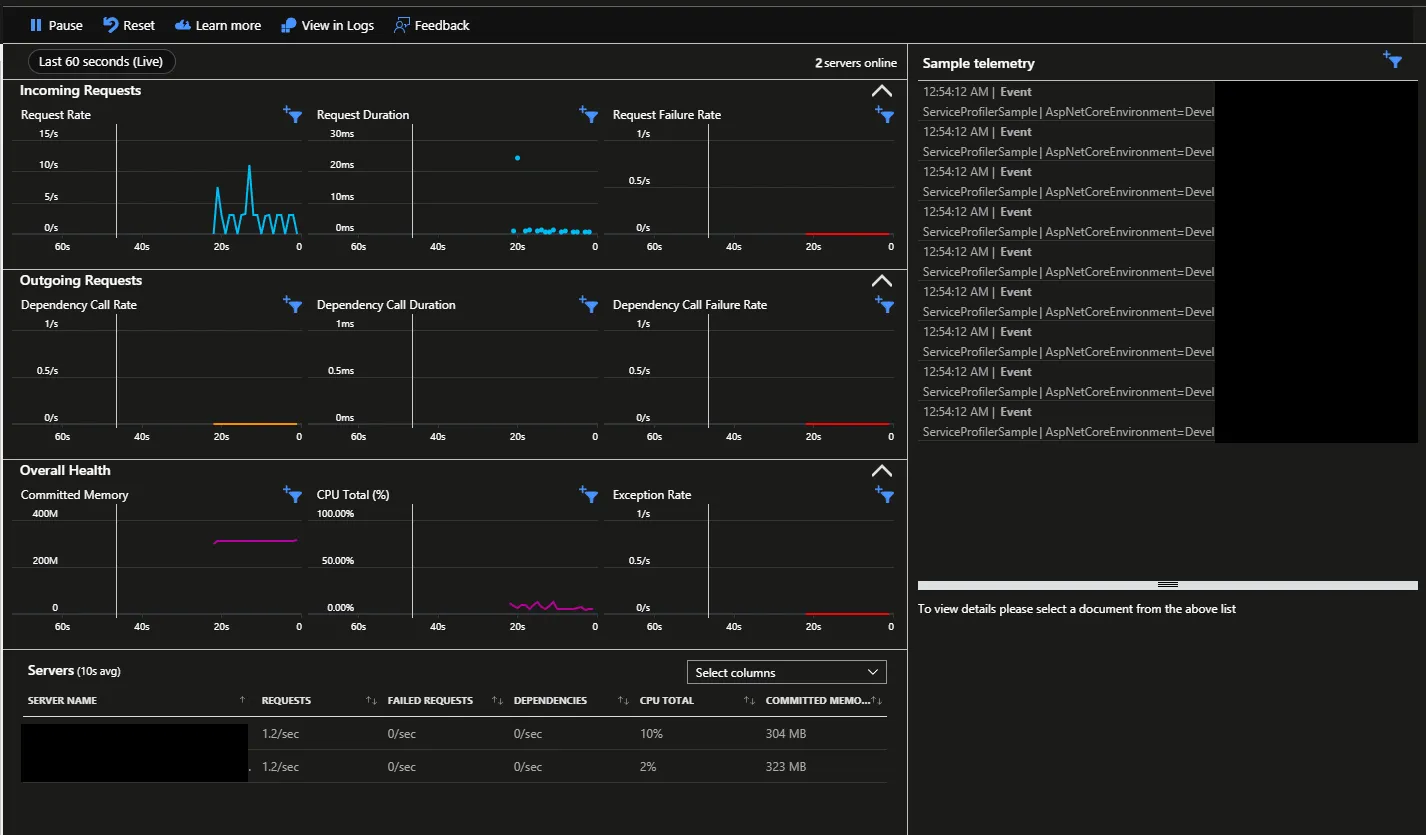Add filter for Request Rate chart
This screenshot has height=835, width=1426.
[293, 115]
